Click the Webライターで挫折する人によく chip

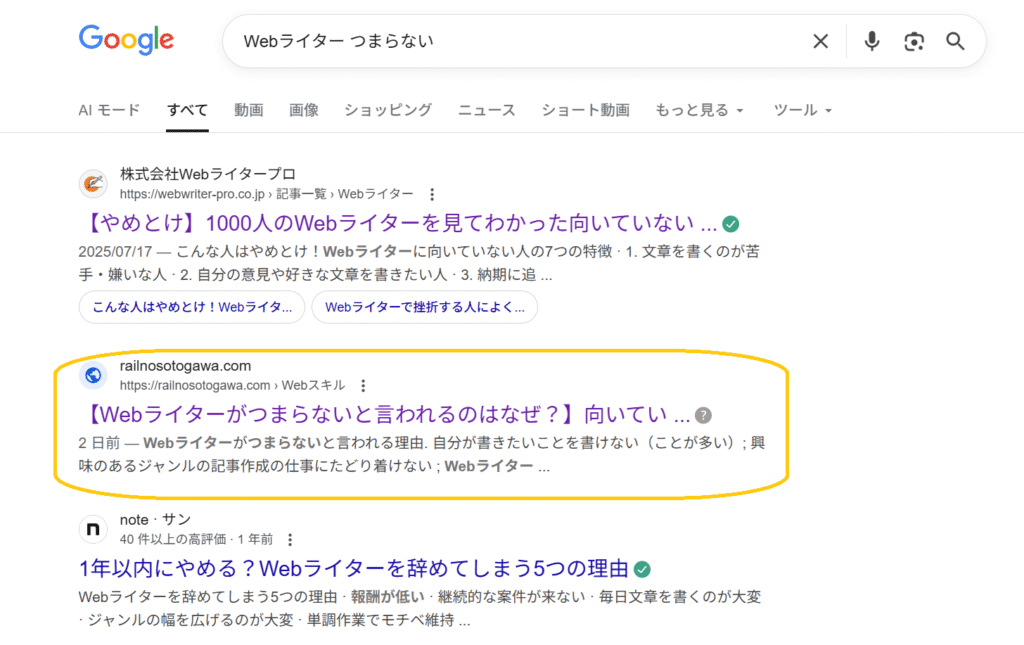tap(424, 308)
